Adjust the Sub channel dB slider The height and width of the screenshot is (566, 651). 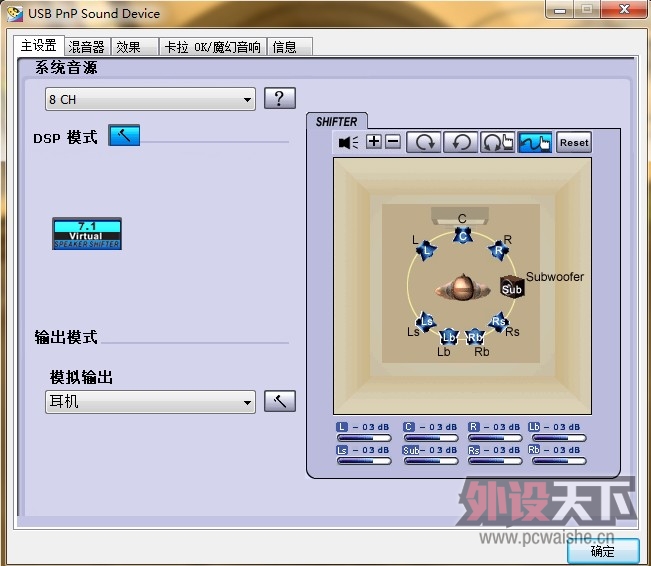[x=429, y=460]
